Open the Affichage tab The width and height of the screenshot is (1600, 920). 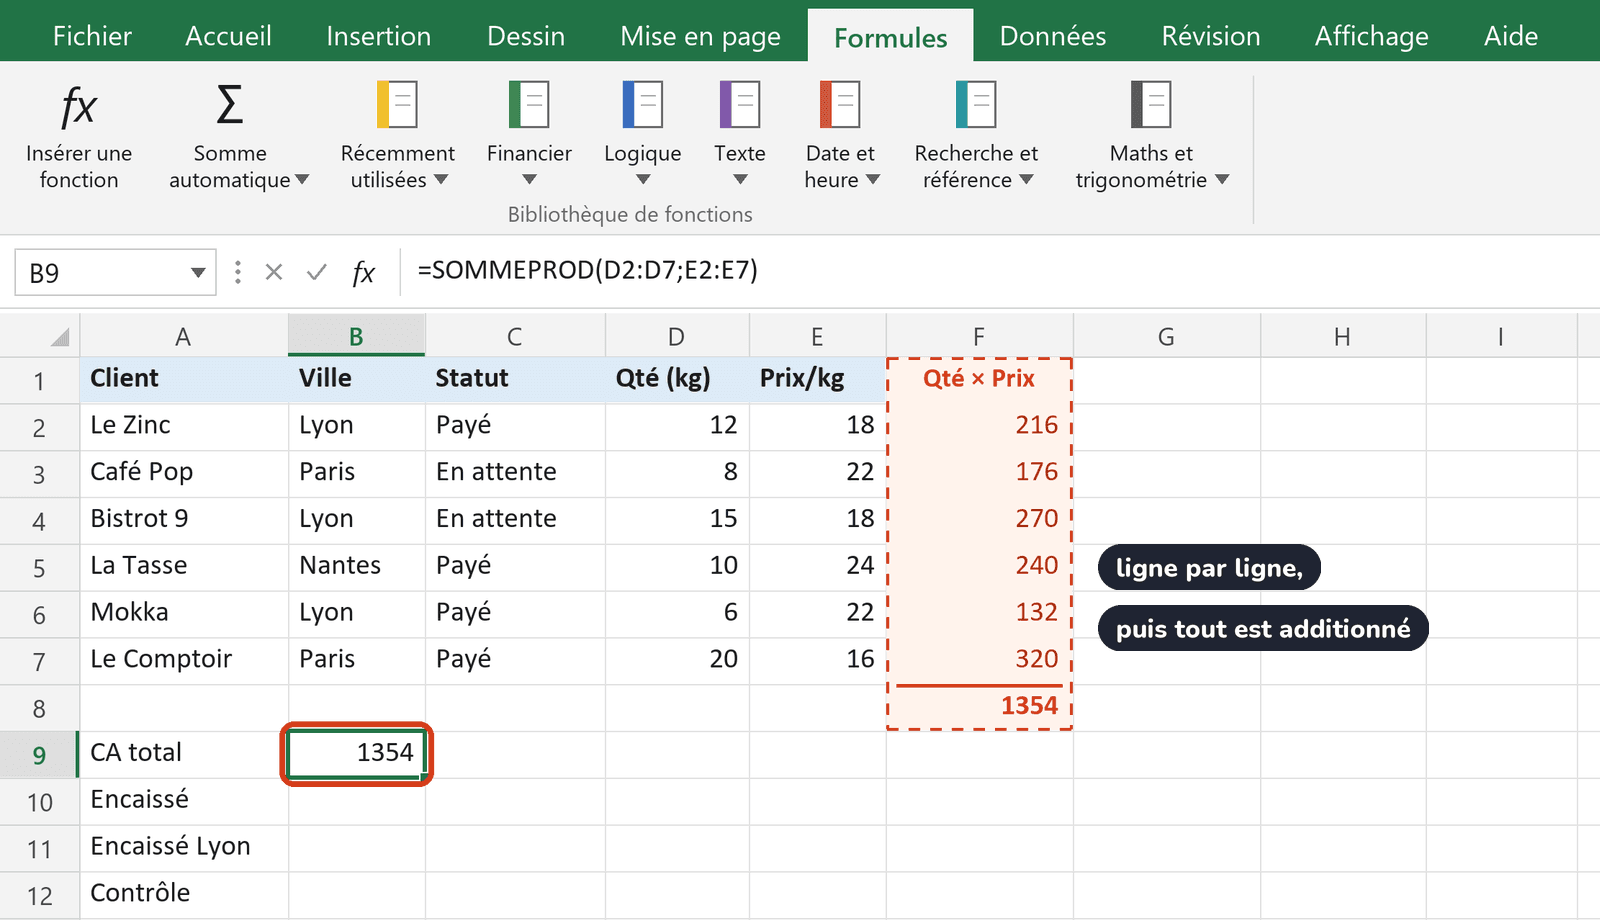(1371, 37)
